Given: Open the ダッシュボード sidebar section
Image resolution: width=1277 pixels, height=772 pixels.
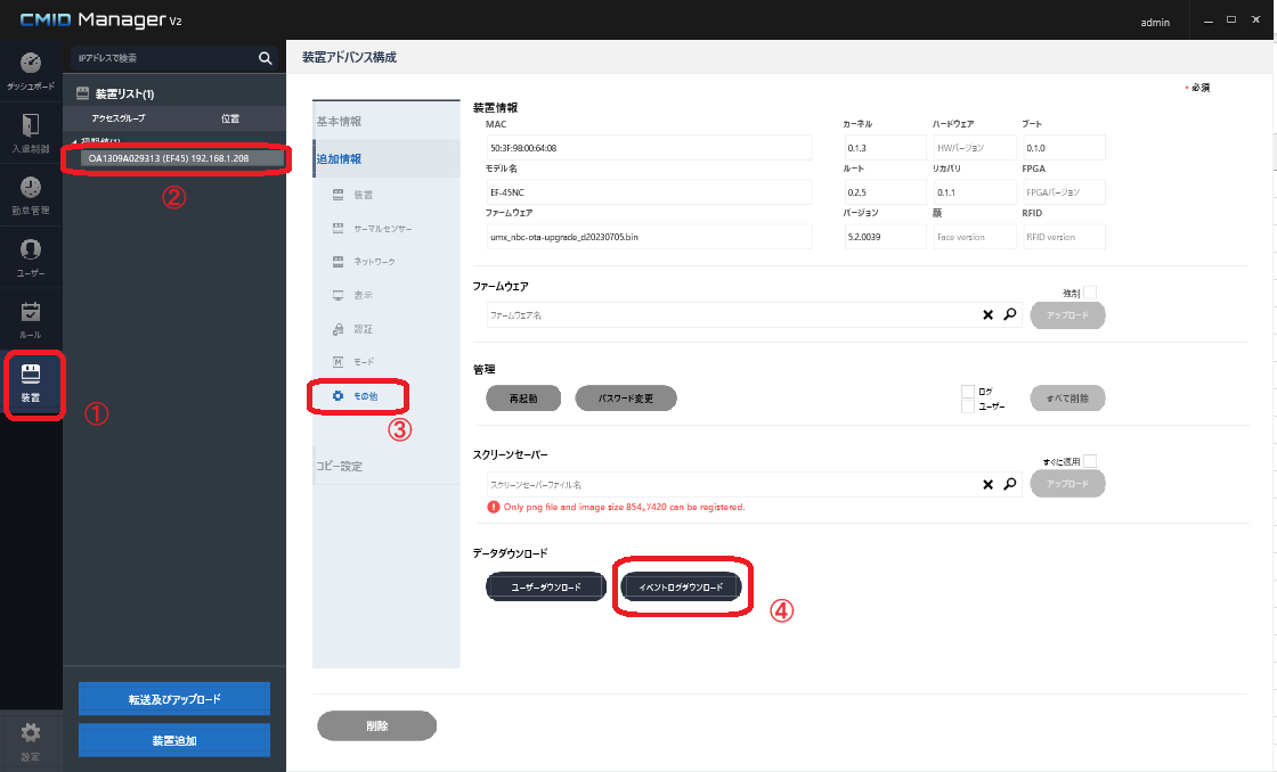Looking at the screenshot, I should (30, 70).
